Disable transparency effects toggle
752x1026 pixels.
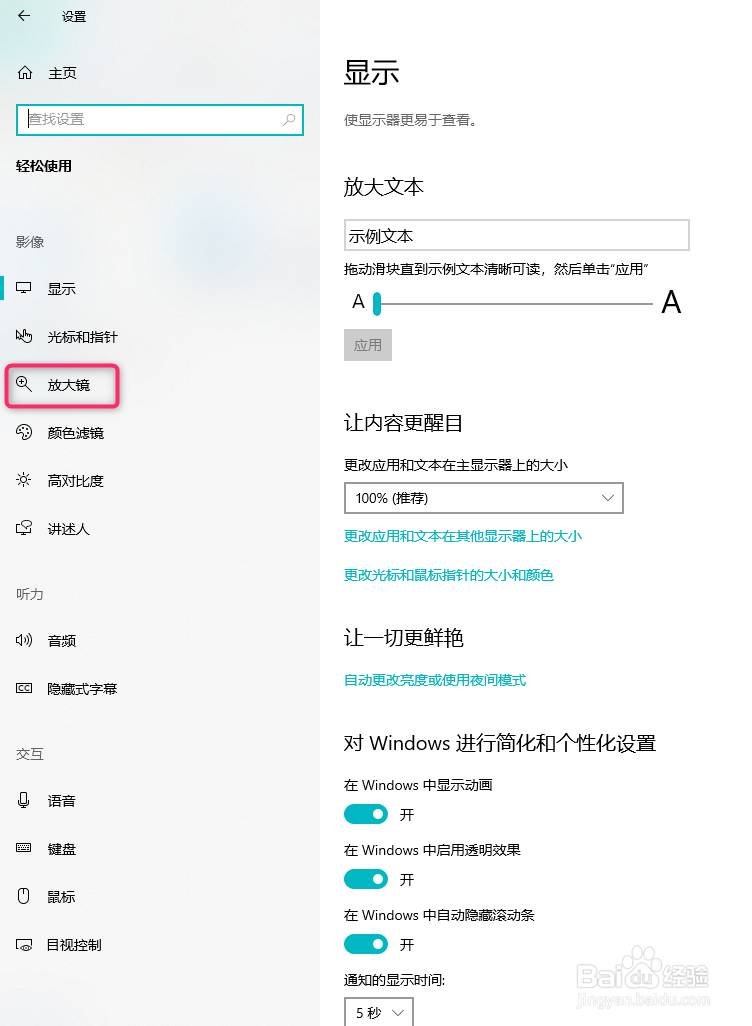coord(366,879)
